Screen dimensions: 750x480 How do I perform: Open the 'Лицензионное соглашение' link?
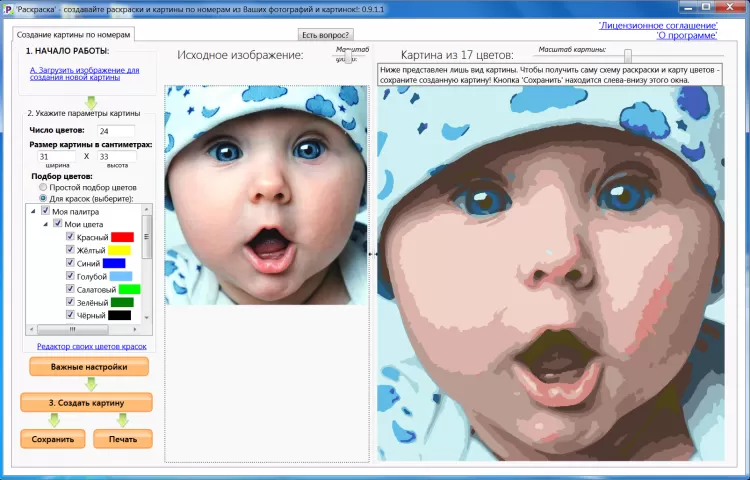point(657,24)
